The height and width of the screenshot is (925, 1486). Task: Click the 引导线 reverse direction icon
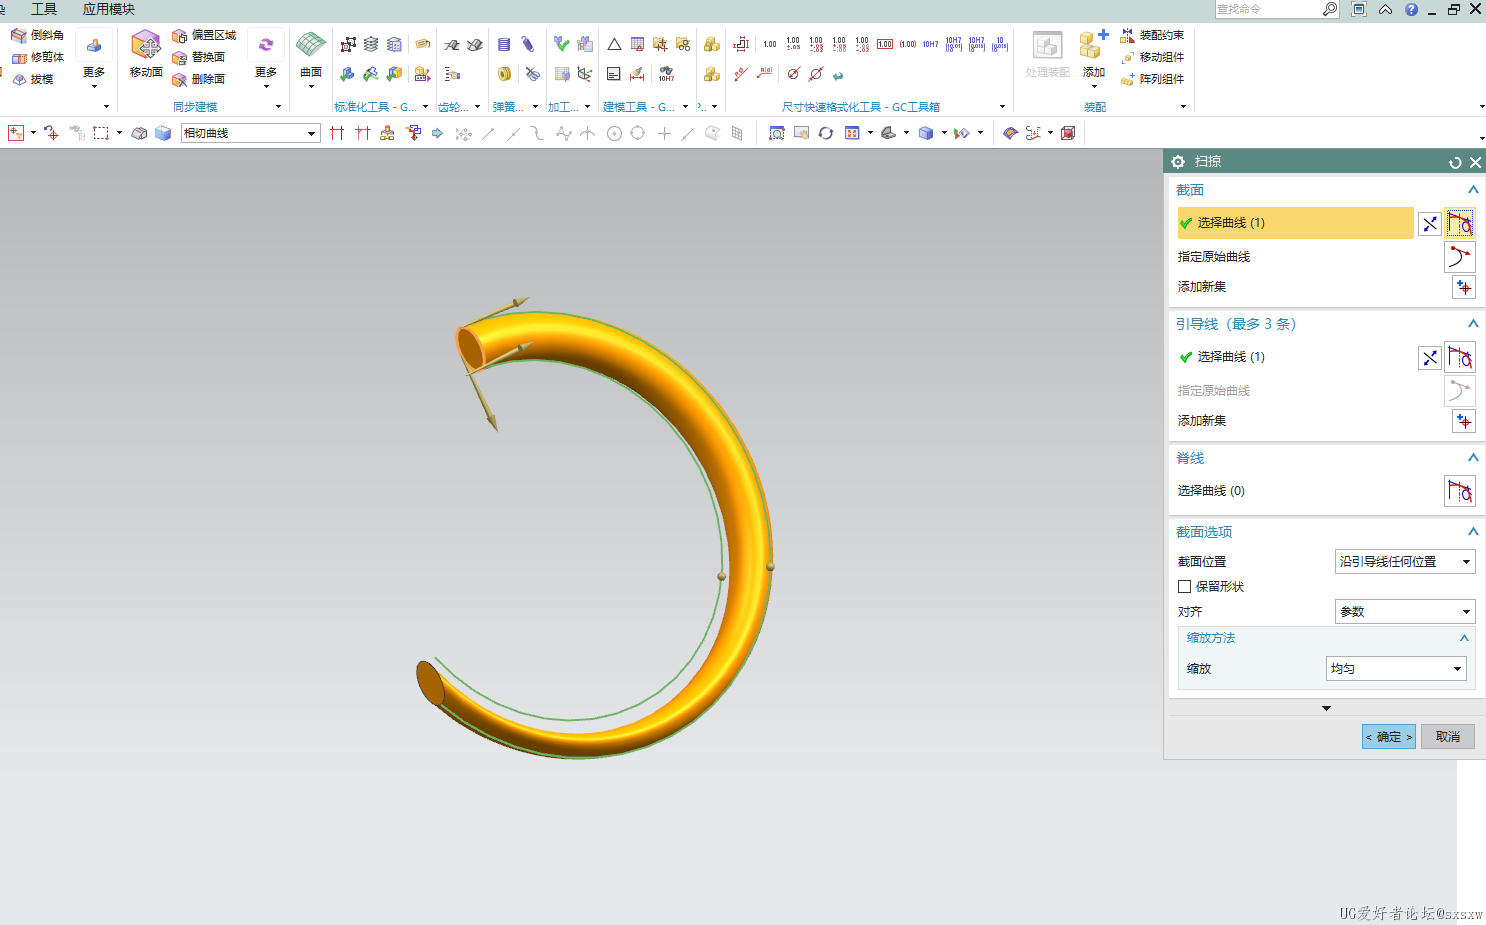click(1430, 357)
